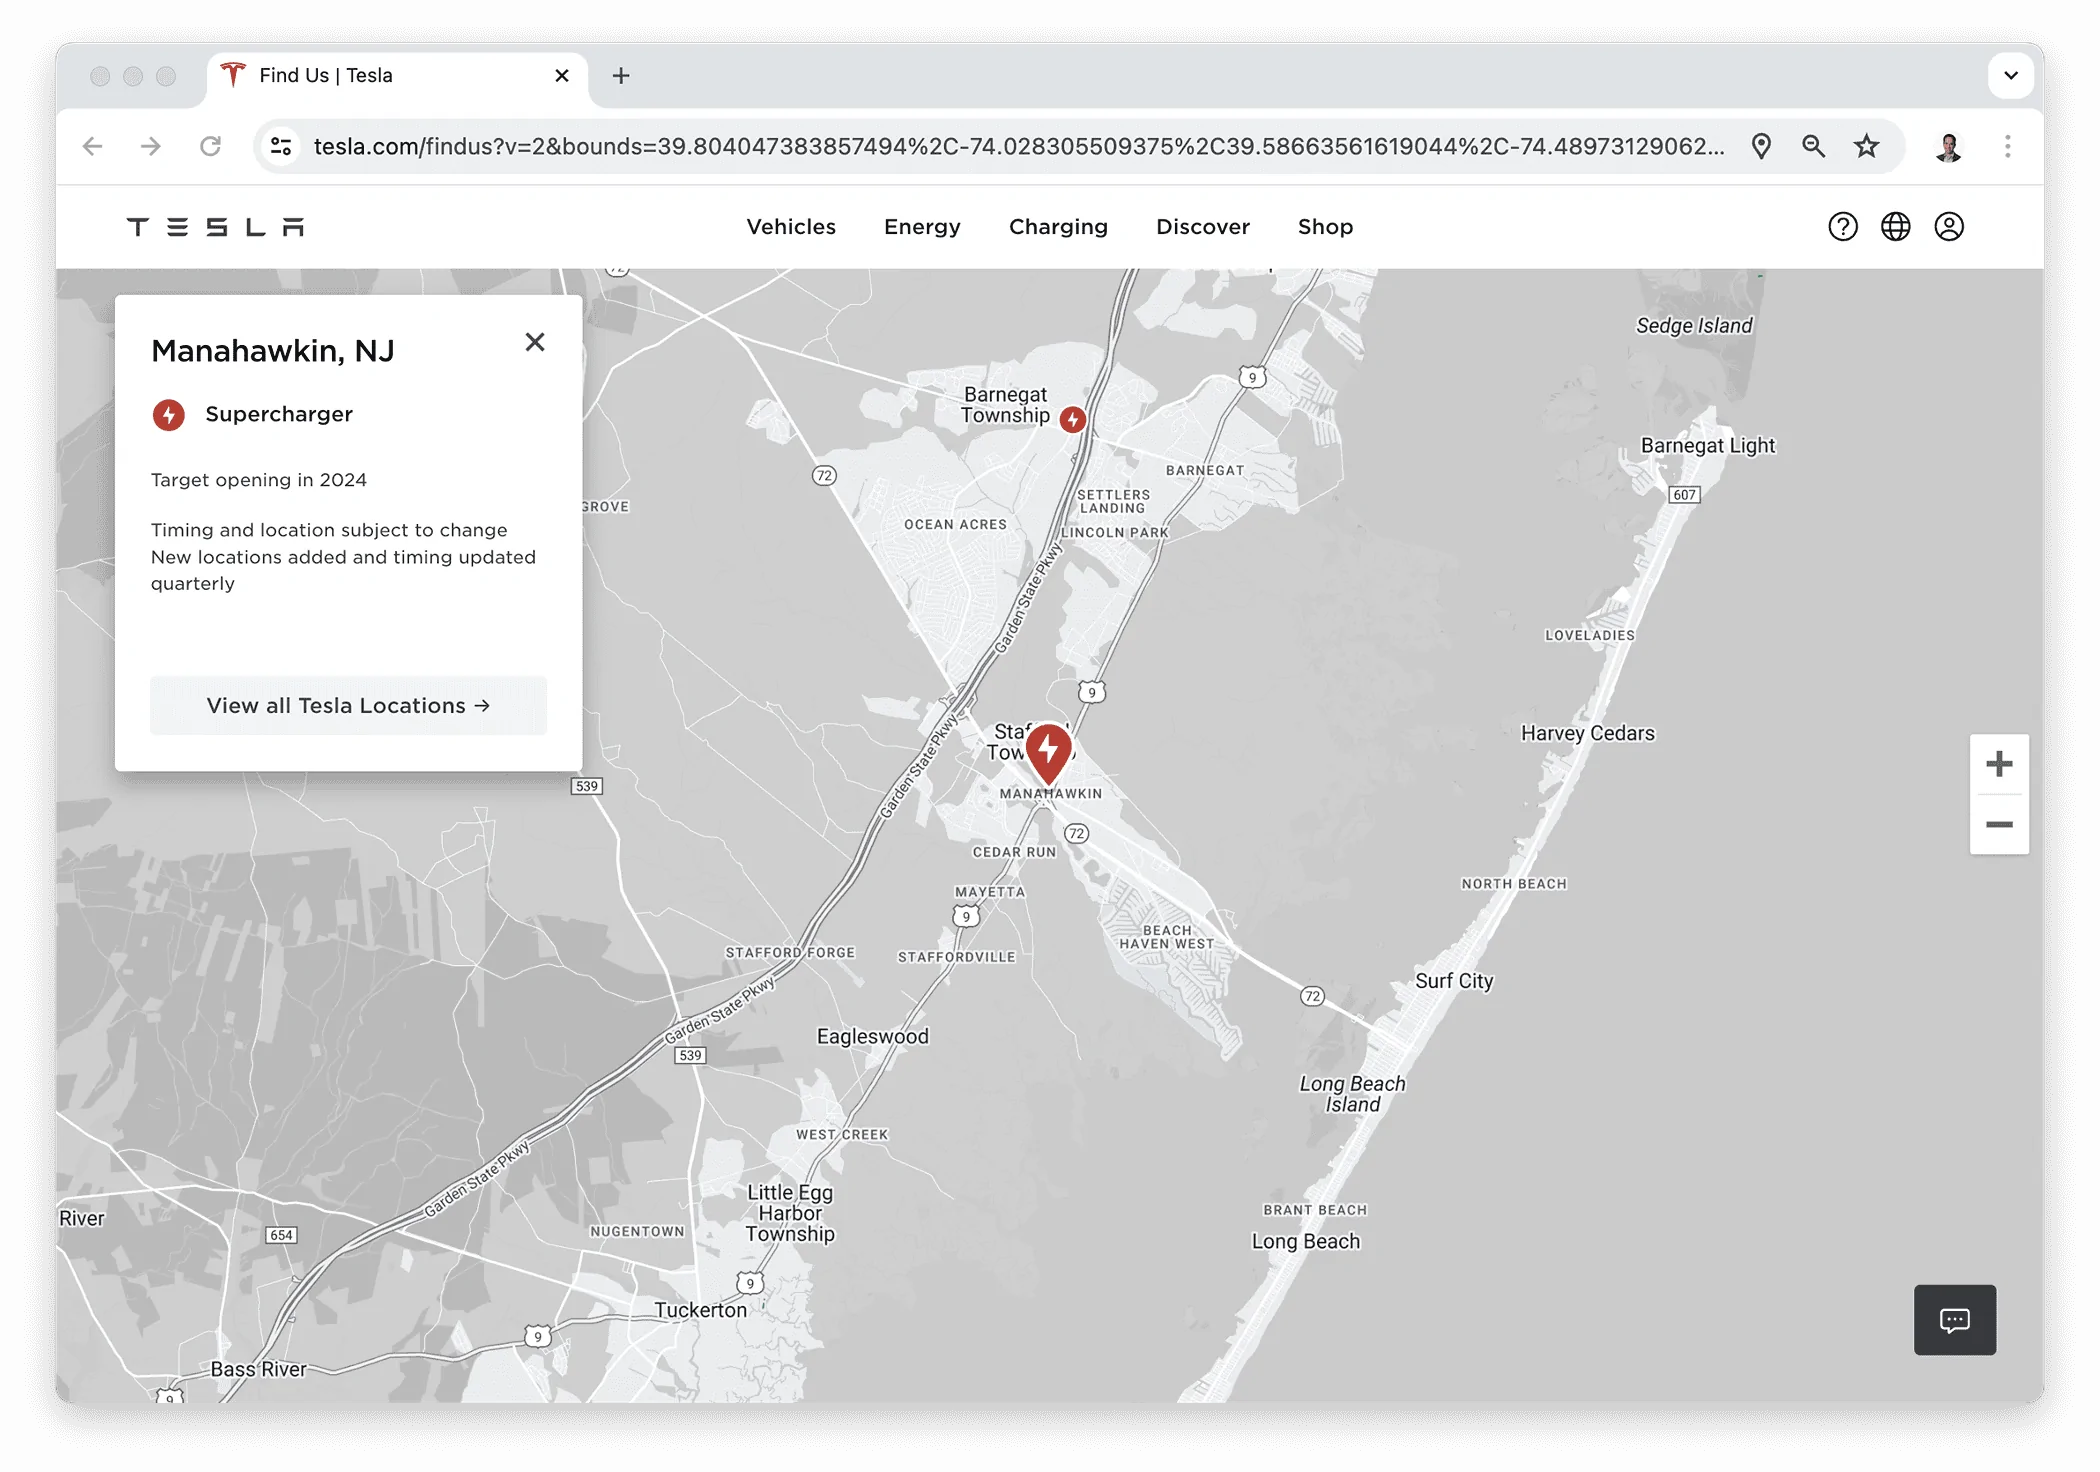Close the Manahawkin info card

[x=536, y=342]
